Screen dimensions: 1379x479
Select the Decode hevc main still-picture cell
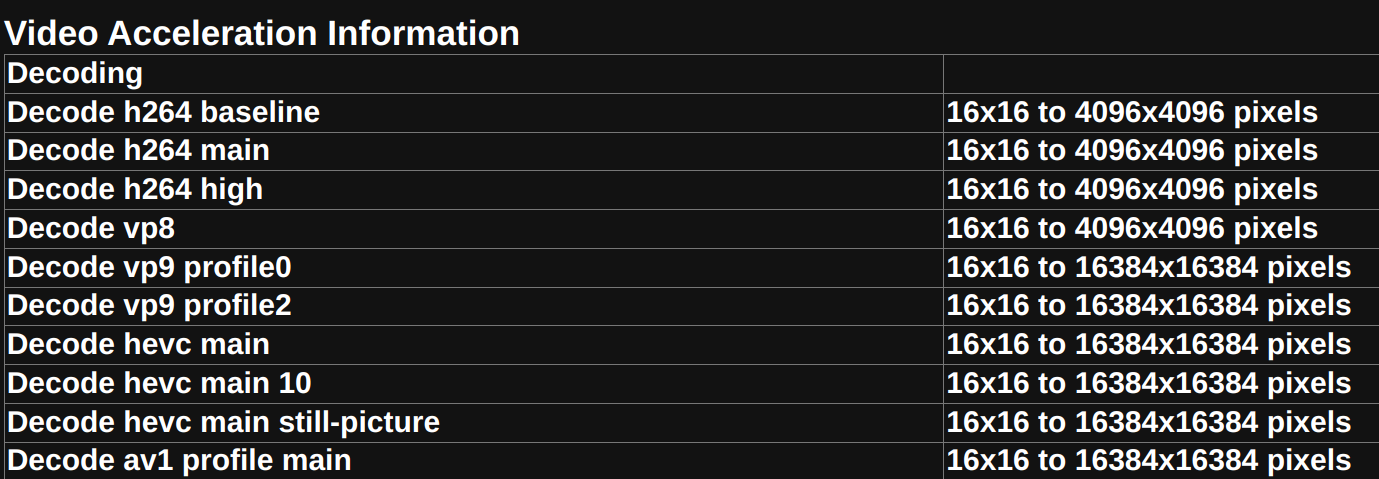[474, 422]
